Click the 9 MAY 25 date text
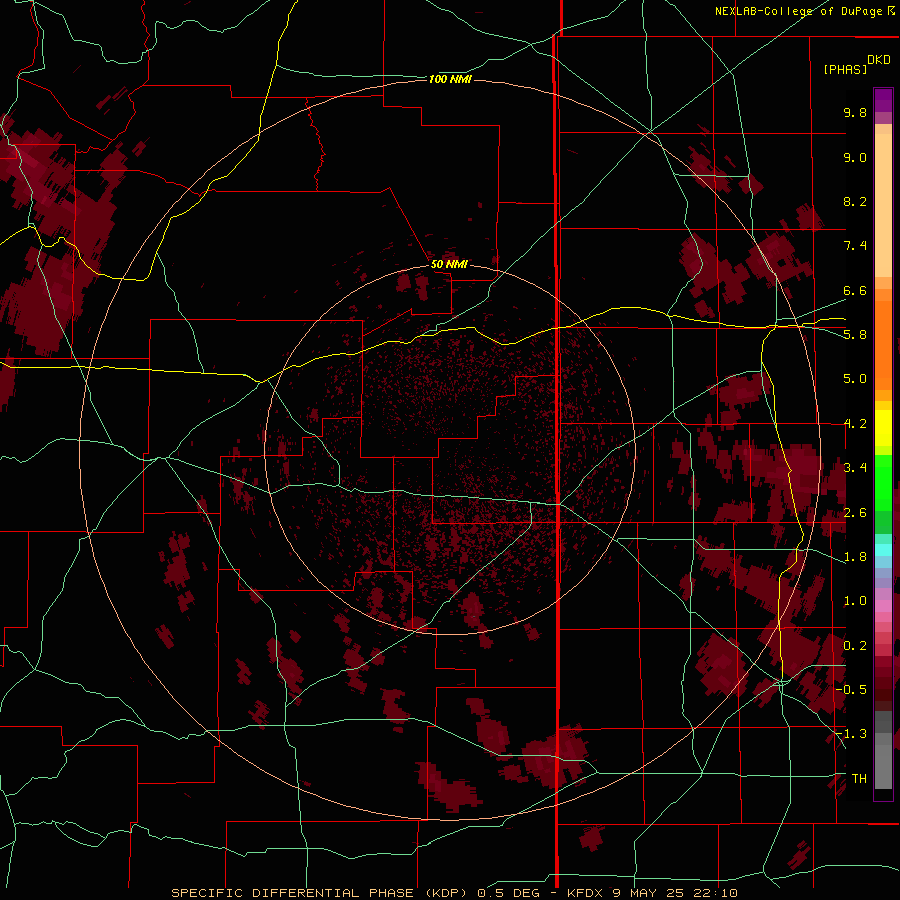The width and height of the screenshot is (900, 900). [x=649, y=893]
